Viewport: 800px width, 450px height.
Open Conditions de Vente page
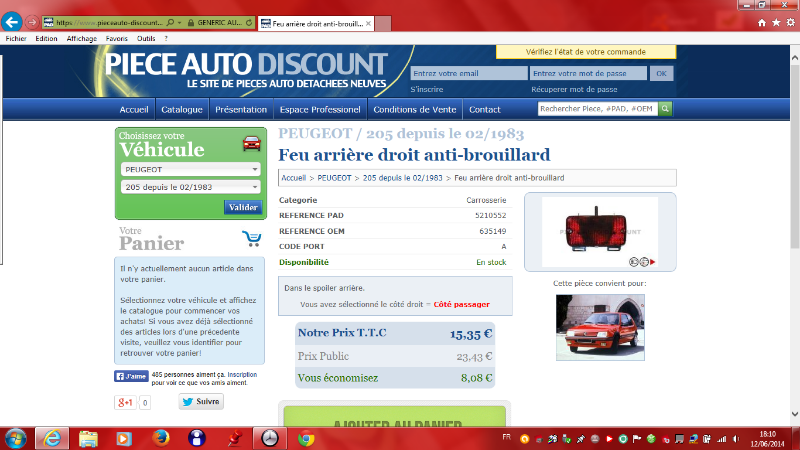point(414,109)
